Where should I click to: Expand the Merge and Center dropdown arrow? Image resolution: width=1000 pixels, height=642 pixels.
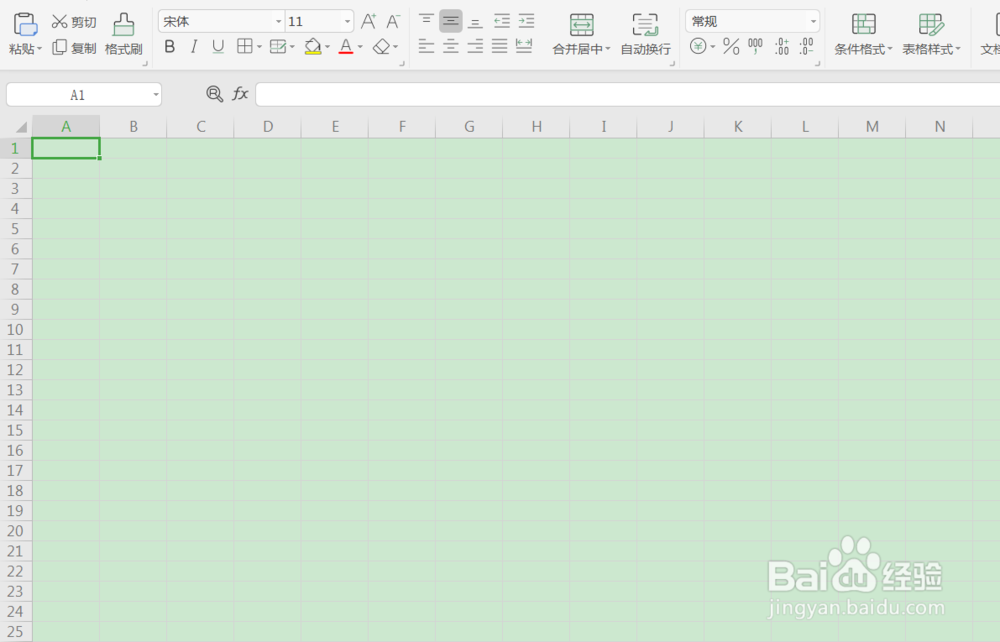(x=608, y=49)
